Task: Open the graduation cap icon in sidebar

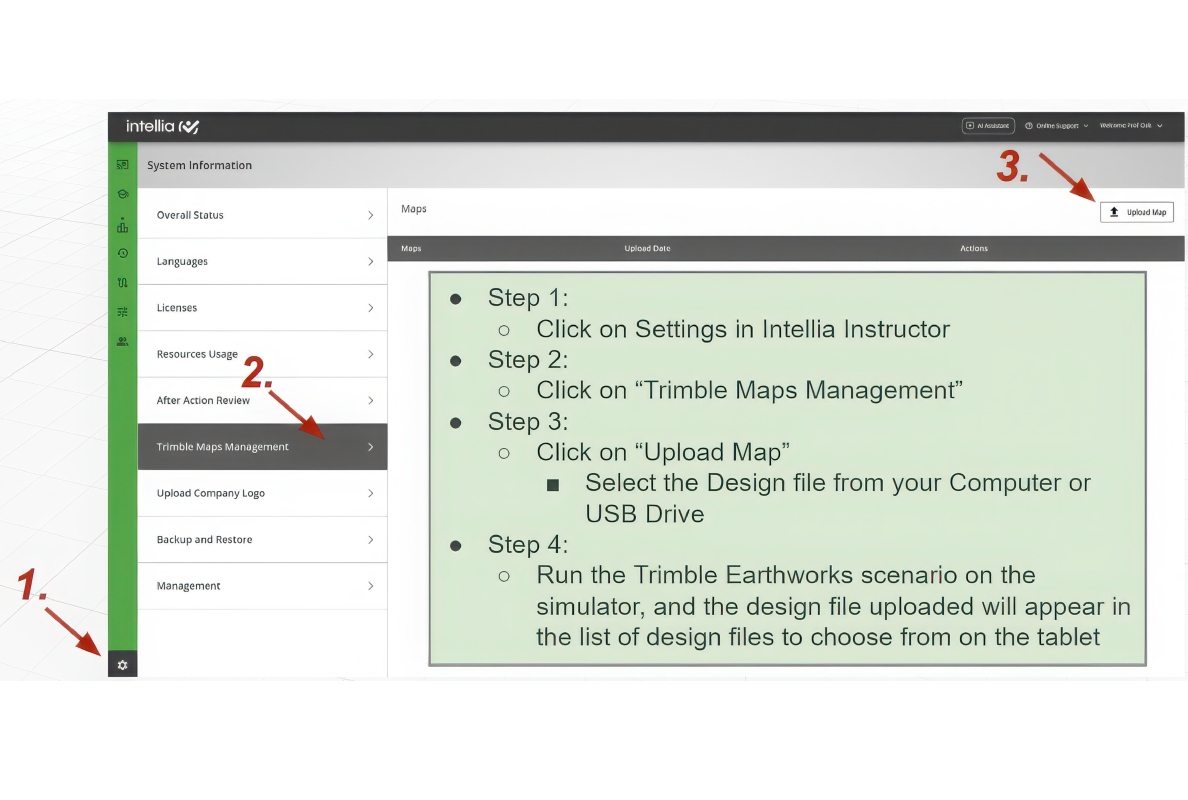Action: coord(123,194)
